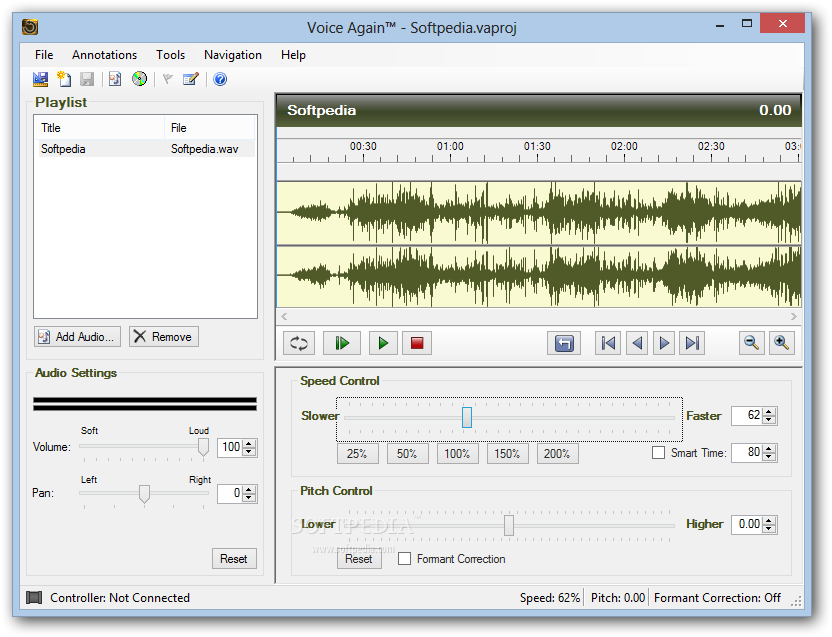Decrease the Pan value with down arrow

point(249,497)
